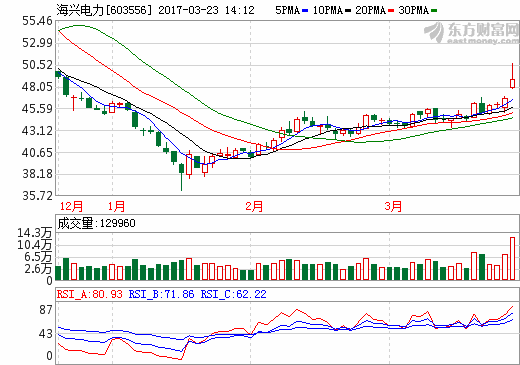Click the 5PMA legend label
The height and width of the screenshot is (365, 520).
coord(288,10)
